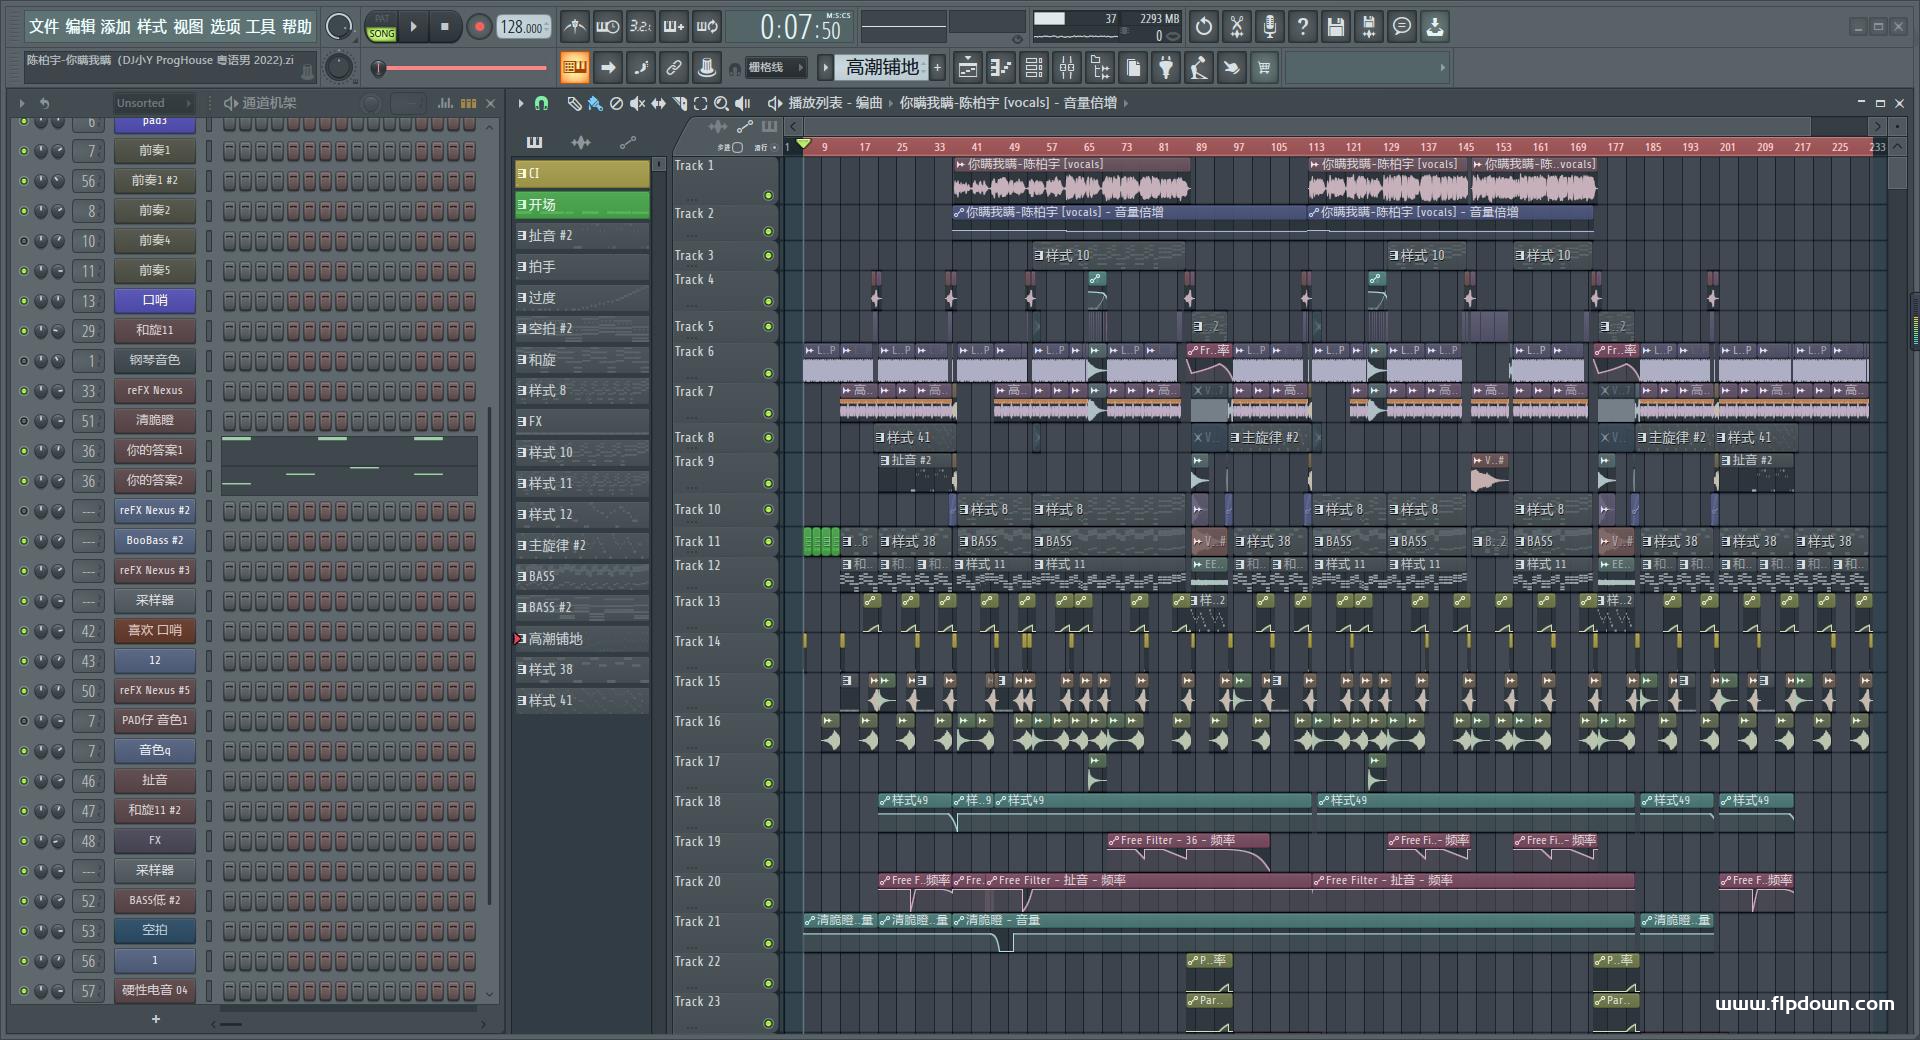Select the 口哨 channel button
Viewport: 1920px width, 1040px height.
[155, 300]
